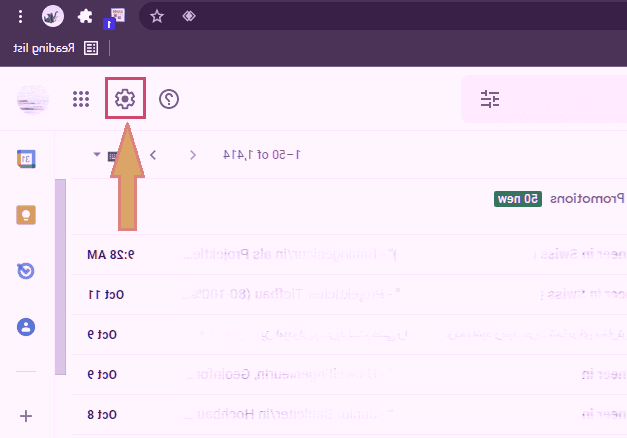This screenshot has width=627, height=438.
Task: Expand the input tools dropdown arrow
Action: (x=97, y=155)
